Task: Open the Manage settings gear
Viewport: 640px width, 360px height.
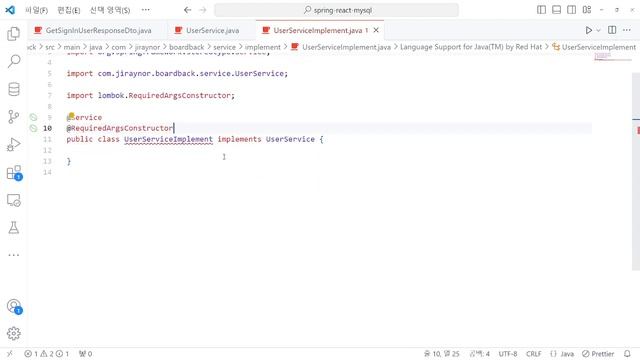Action: [13, 333]
